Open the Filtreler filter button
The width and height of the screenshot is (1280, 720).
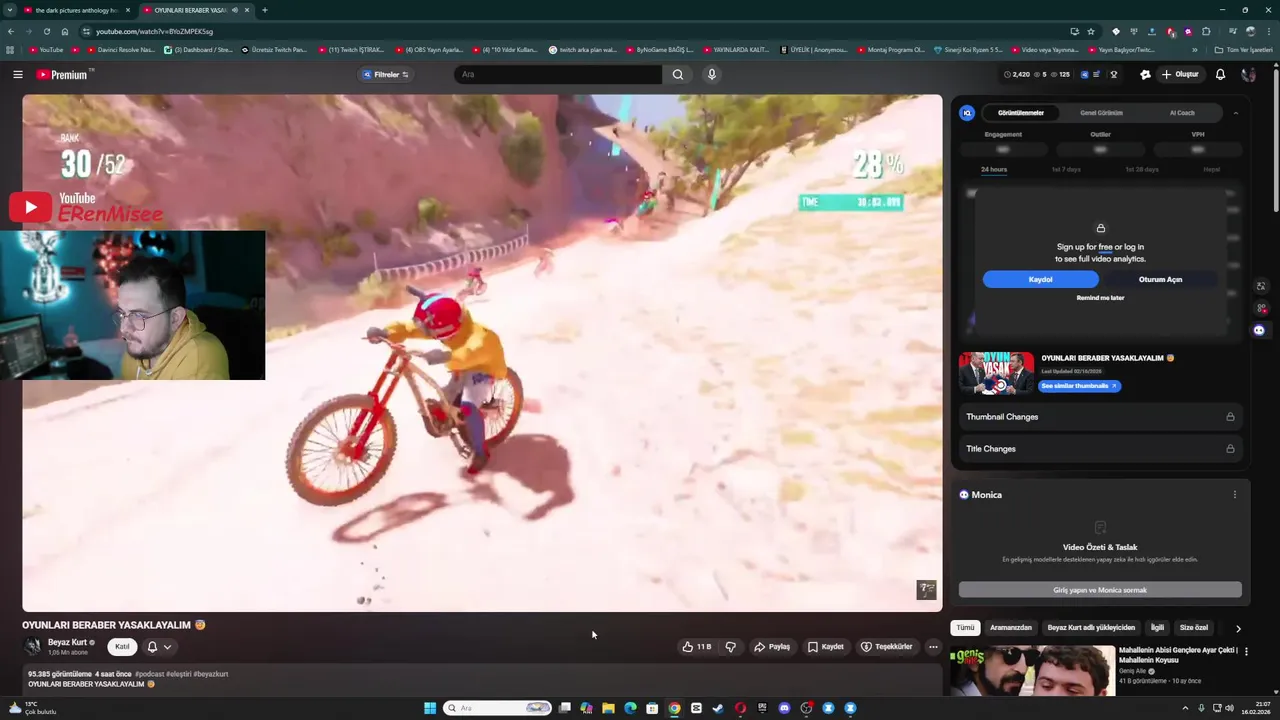tap(386, 74)
